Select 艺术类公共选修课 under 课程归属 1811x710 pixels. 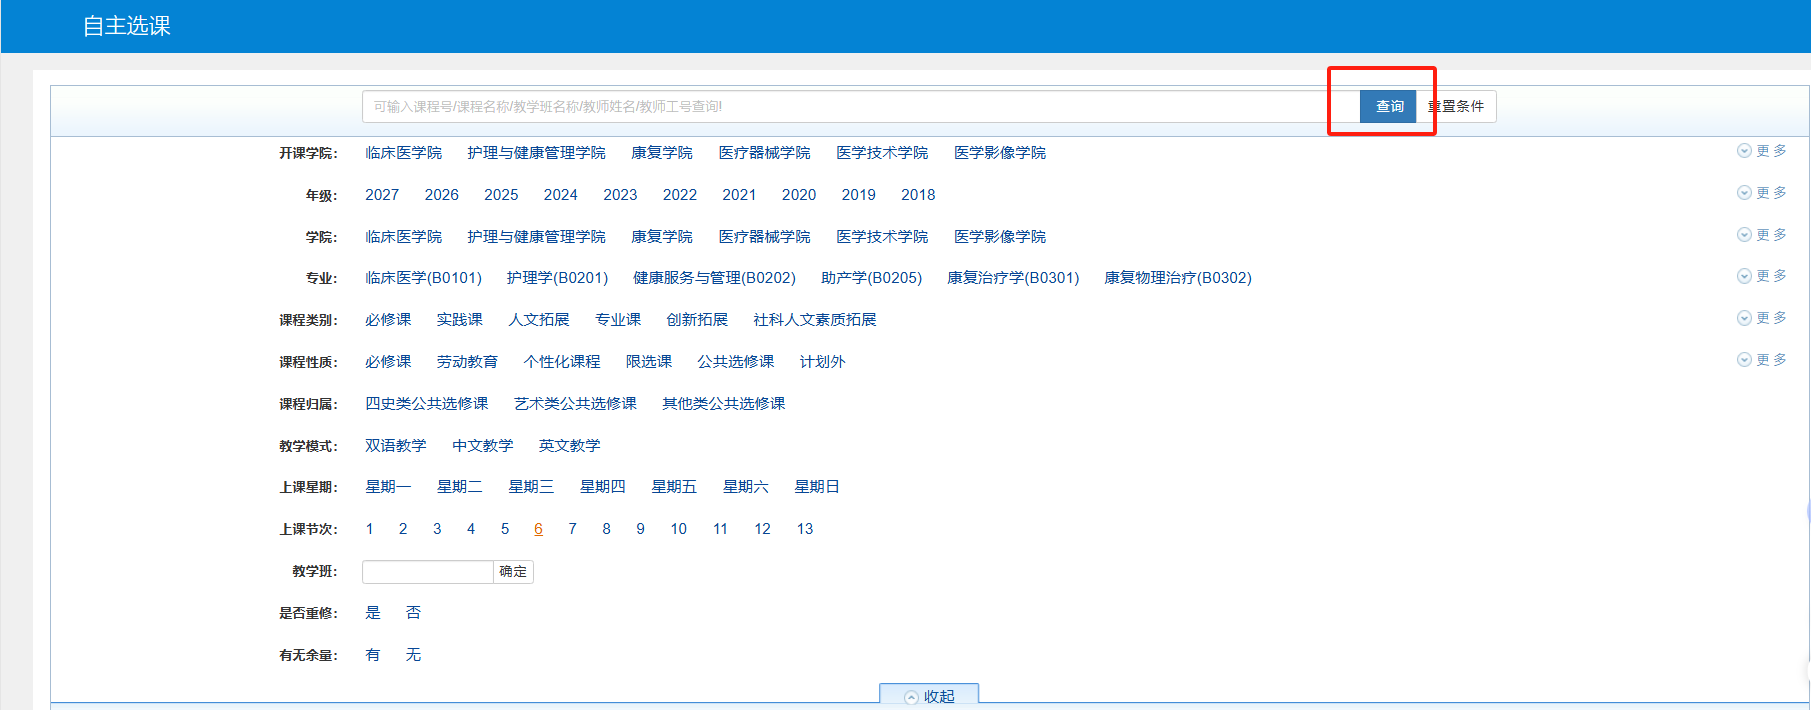click(x=575, y=404)
